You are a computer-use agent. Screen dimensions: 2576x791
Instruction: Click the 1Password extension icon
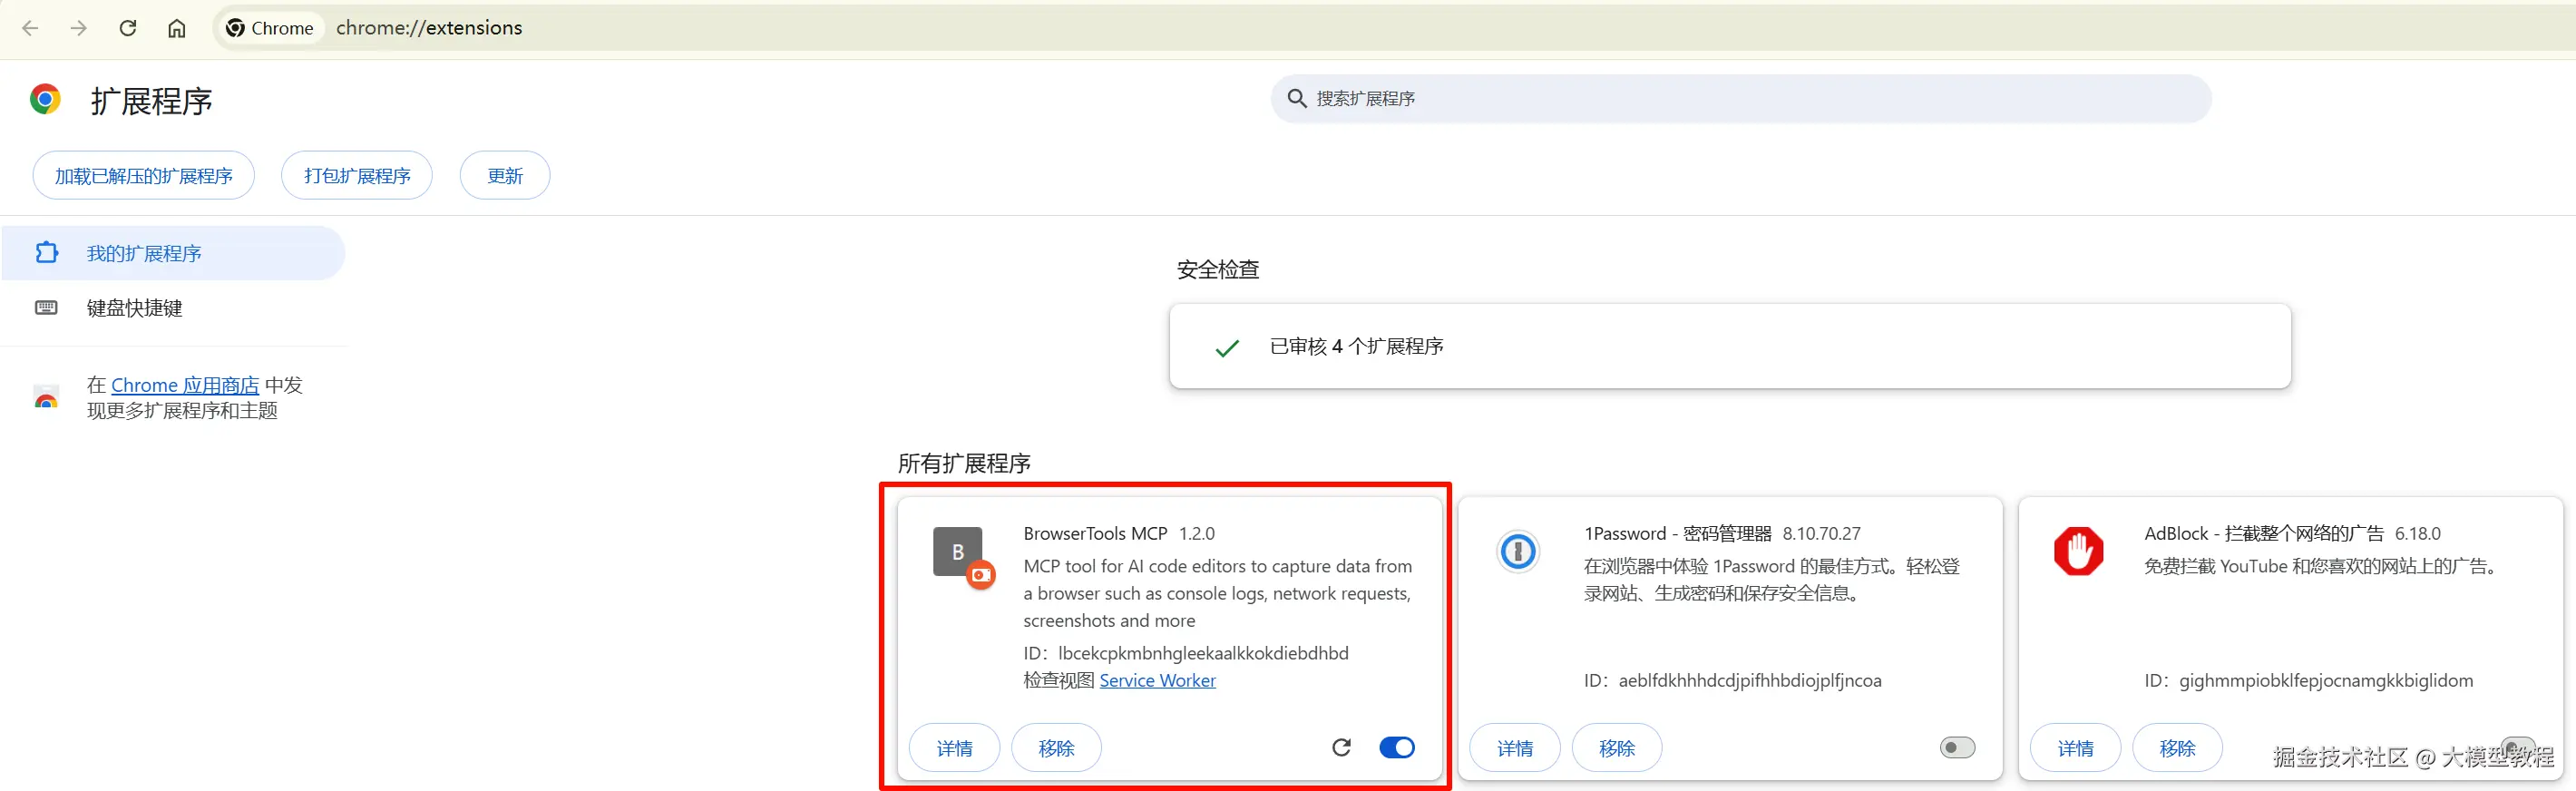tap(1518, 551)
